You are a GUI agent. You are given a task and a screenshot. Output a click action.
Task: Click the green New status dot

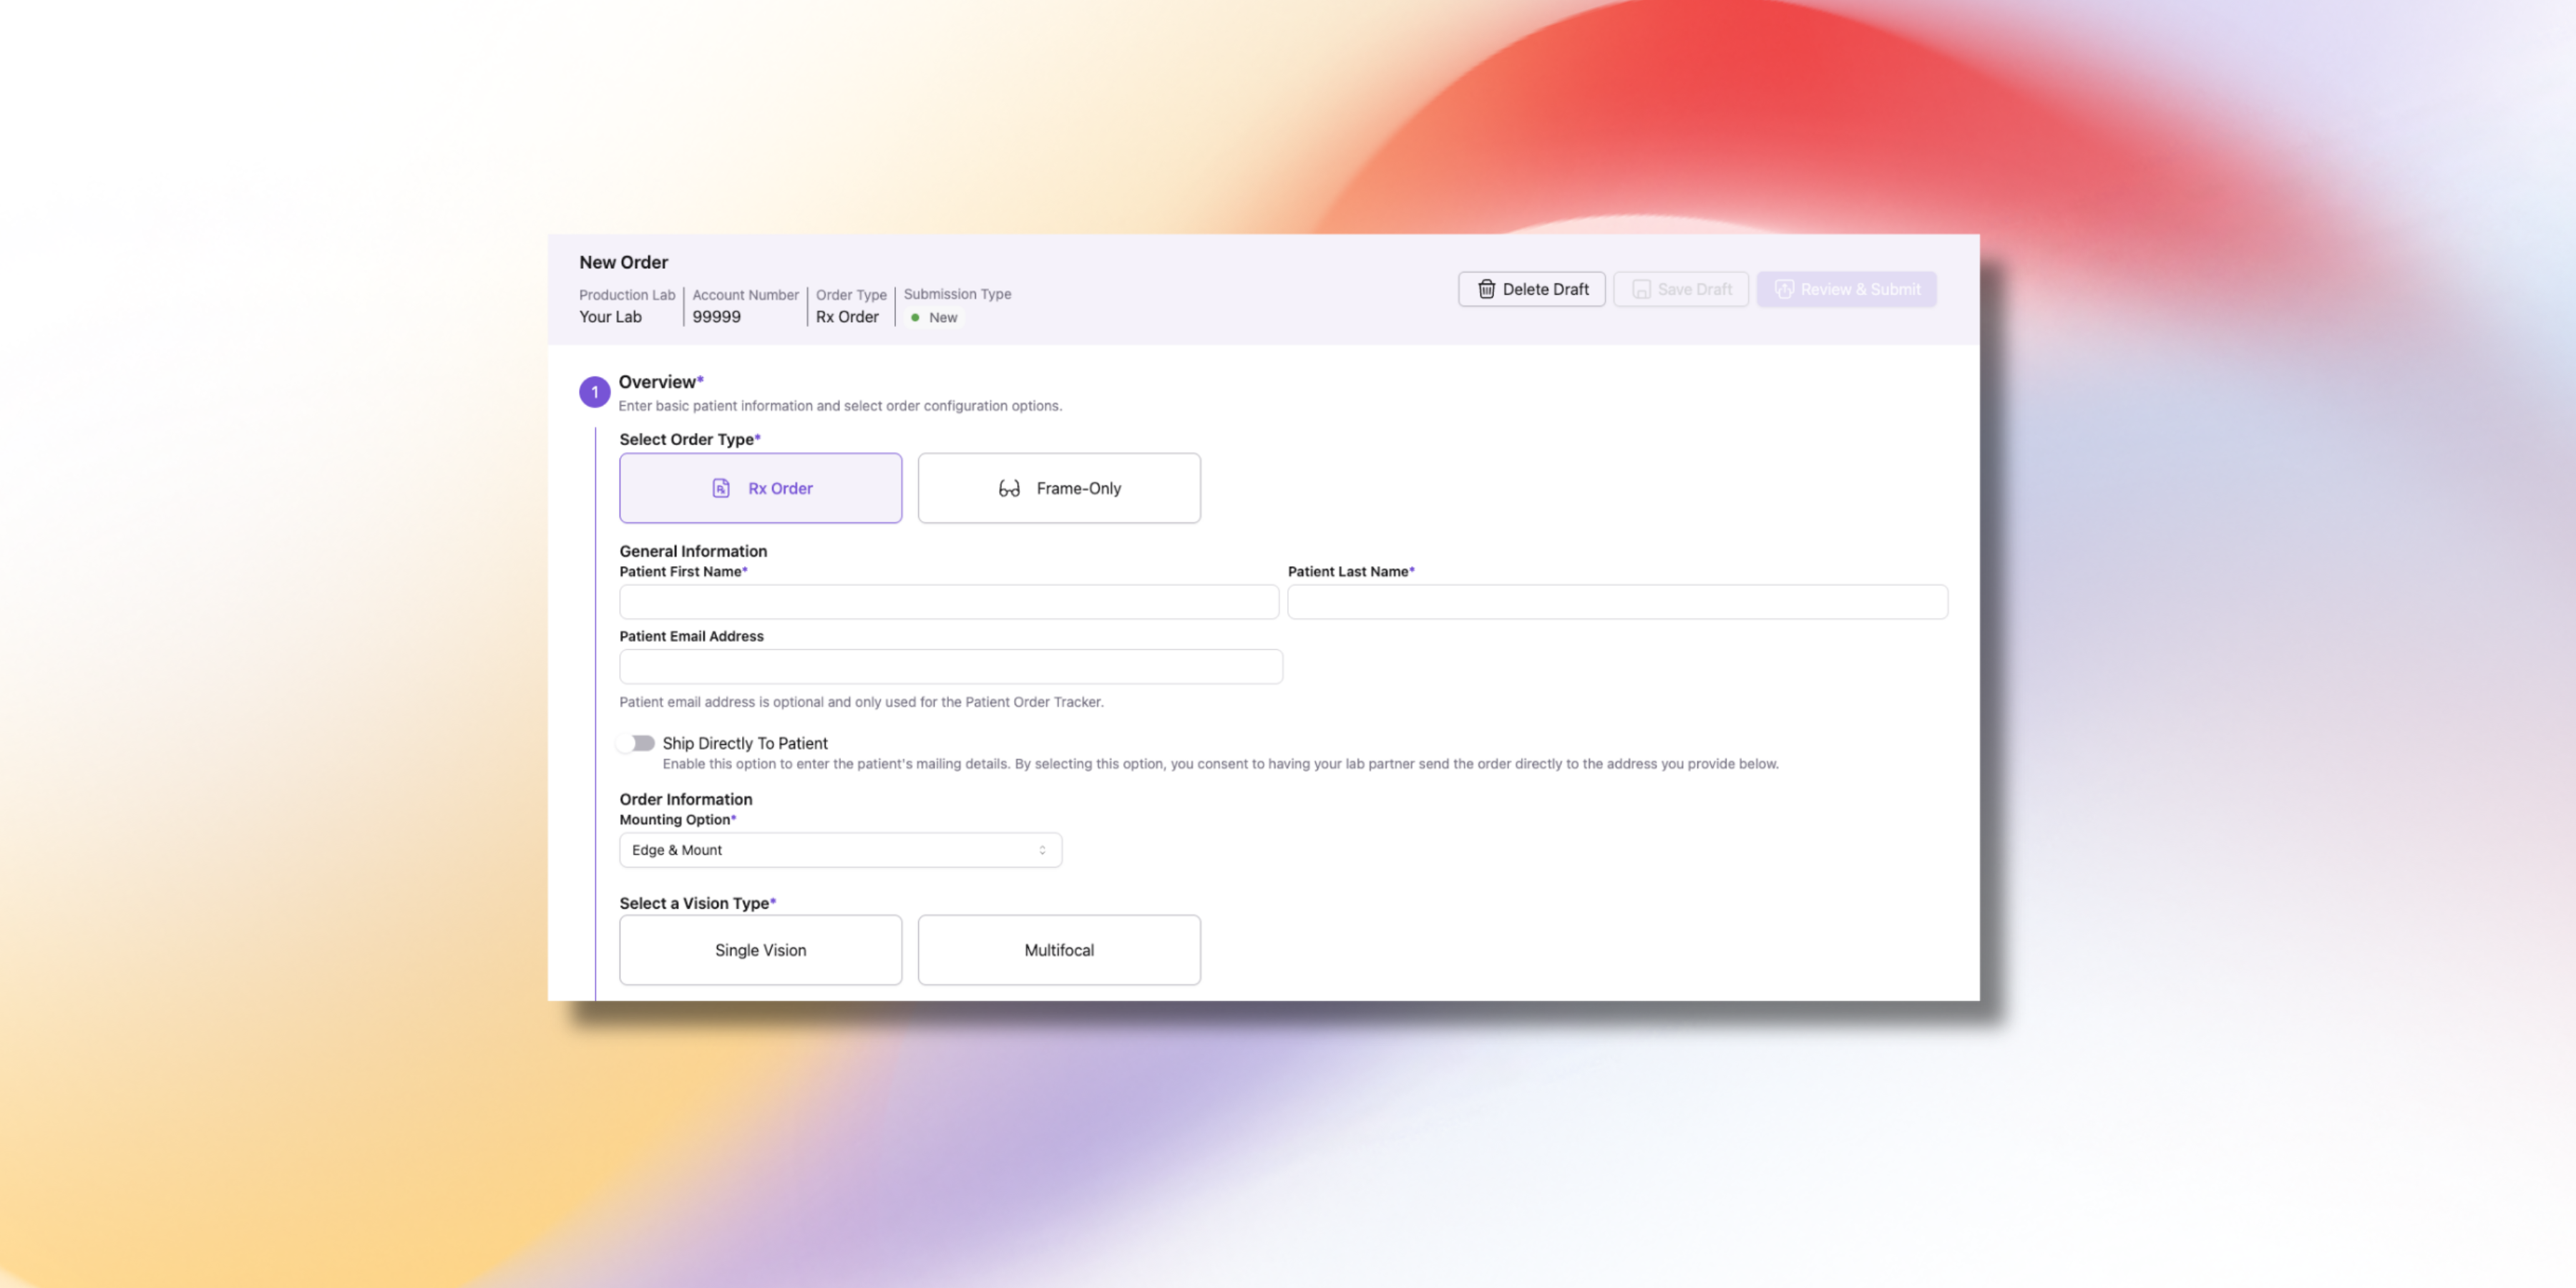(x=915, y=317)
